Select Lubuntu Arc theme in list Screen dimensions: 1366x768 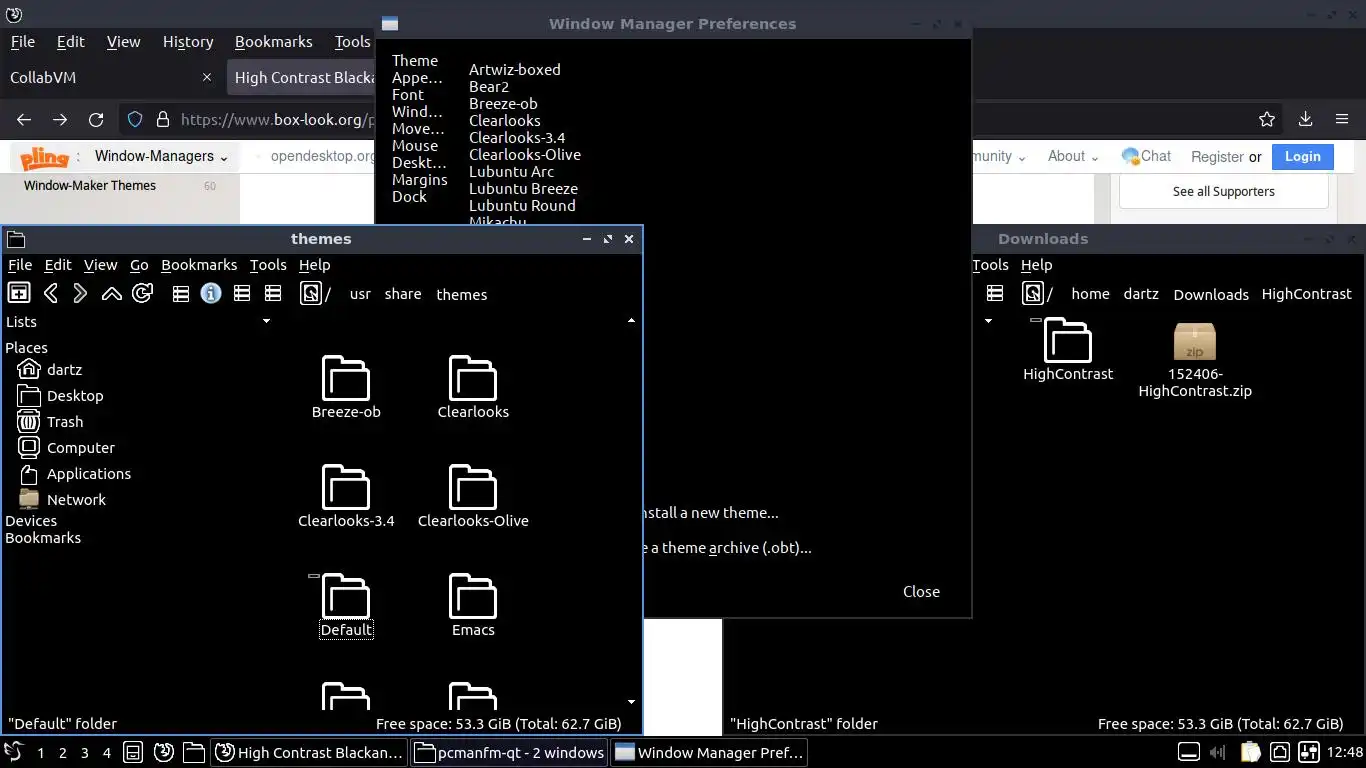(x=511, y=171)
